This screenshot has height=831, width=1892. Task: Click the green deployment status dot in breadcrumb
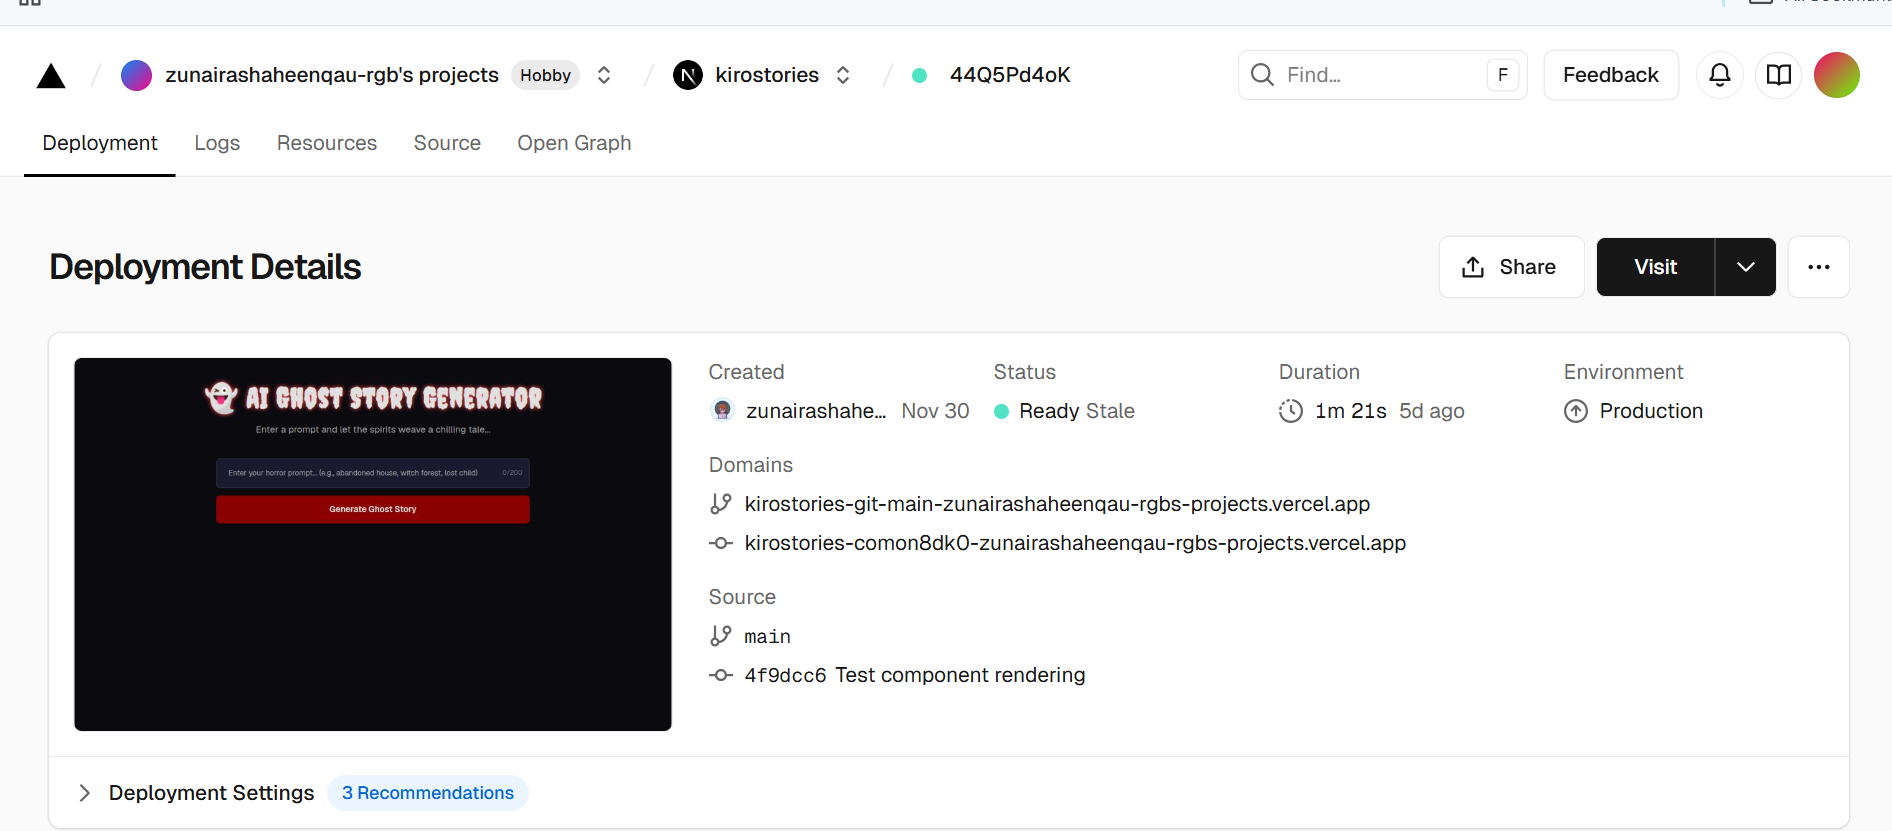[920, 75]
